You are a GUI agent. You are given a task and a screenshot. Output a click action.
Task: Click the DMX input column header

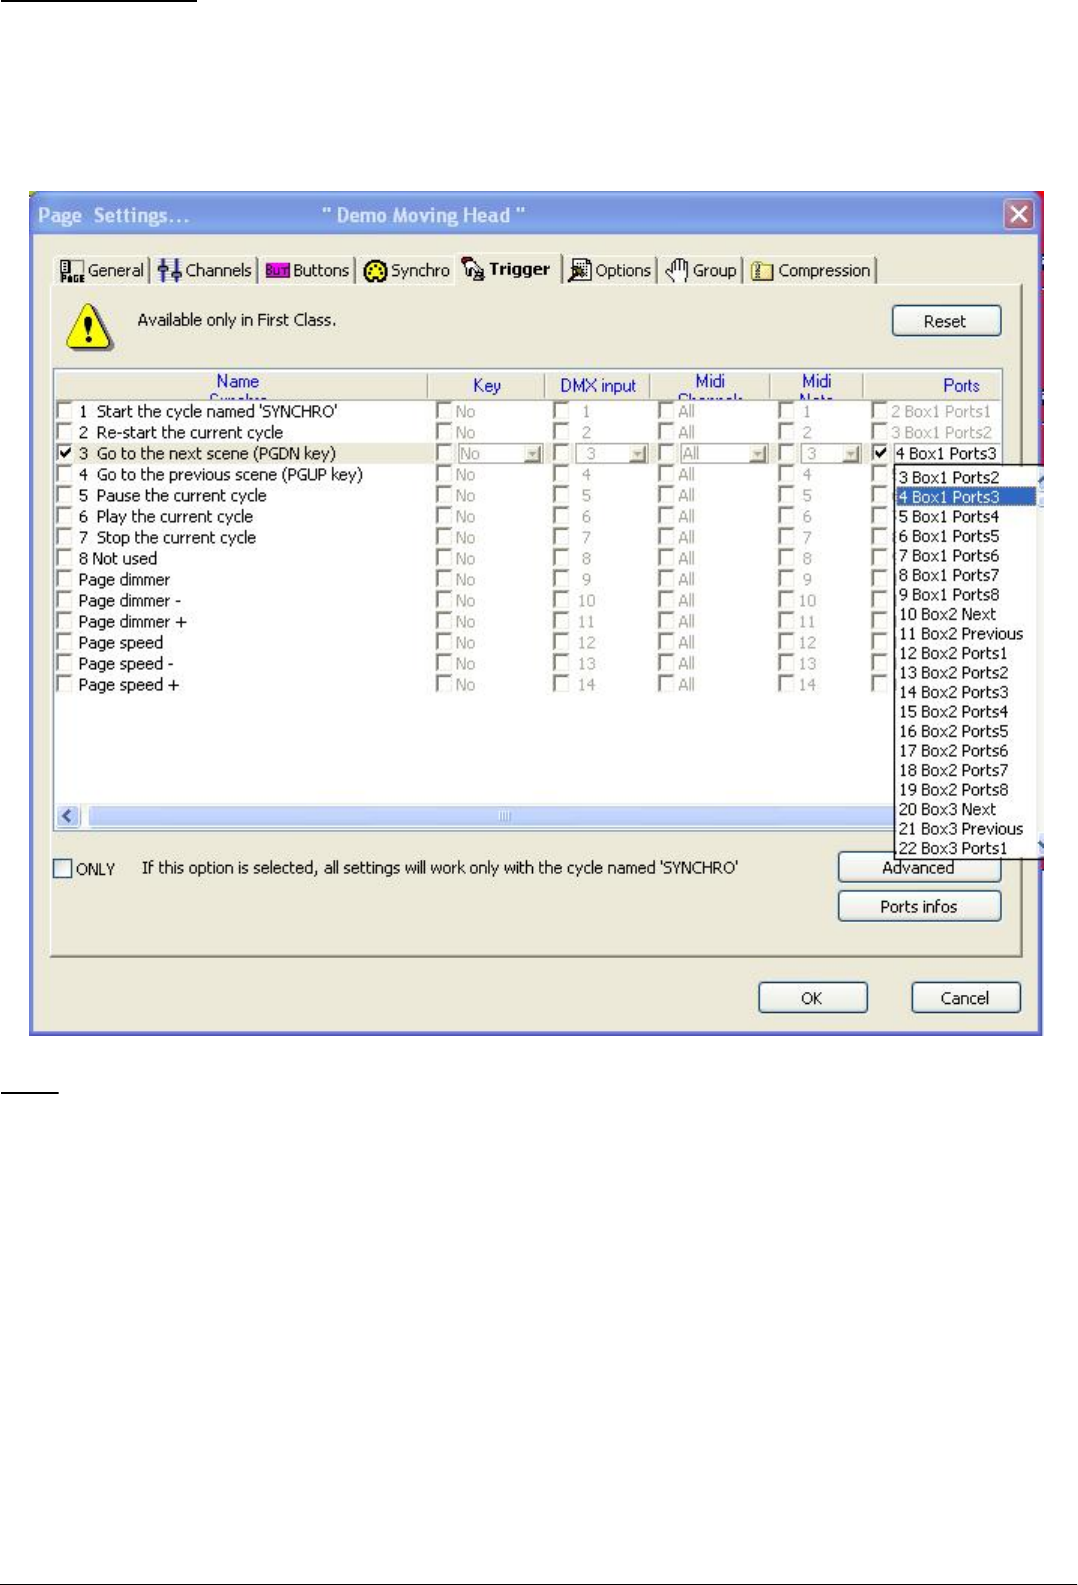[x=598, y=385]
